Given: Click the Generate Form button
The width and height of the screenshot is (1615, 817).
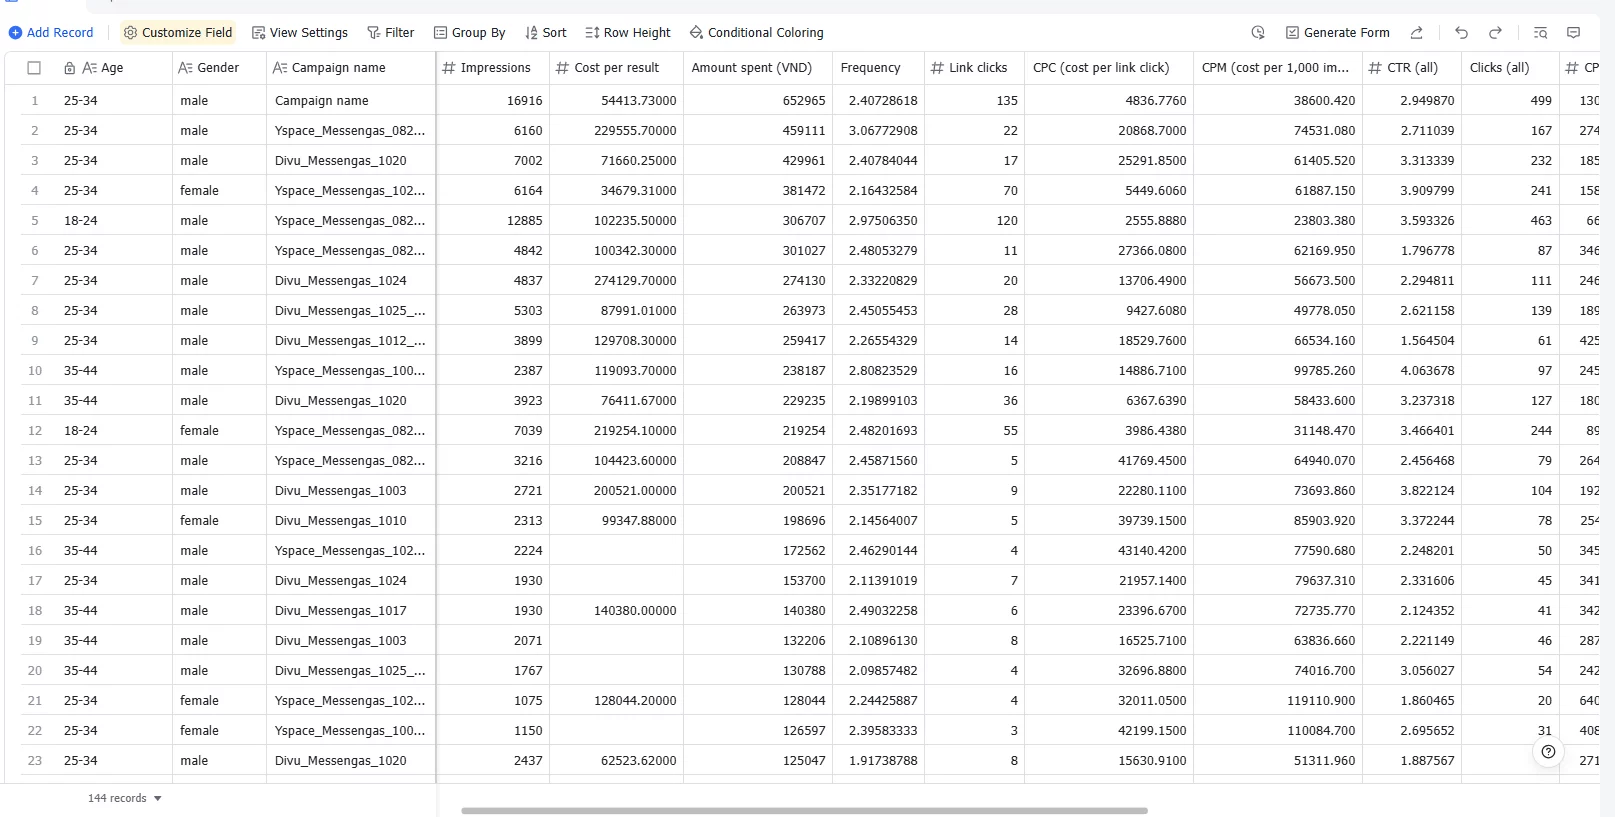Looking at the screenshot, I should [x=1337, y=33].
